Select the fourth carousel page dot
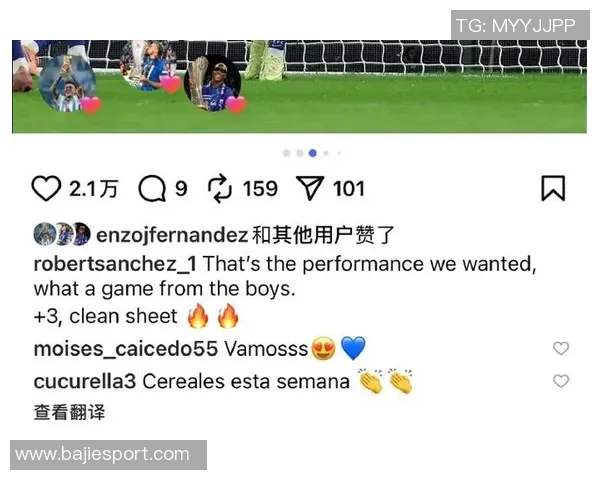This screenshot has height=480, width=600. (x=326, y=153)
